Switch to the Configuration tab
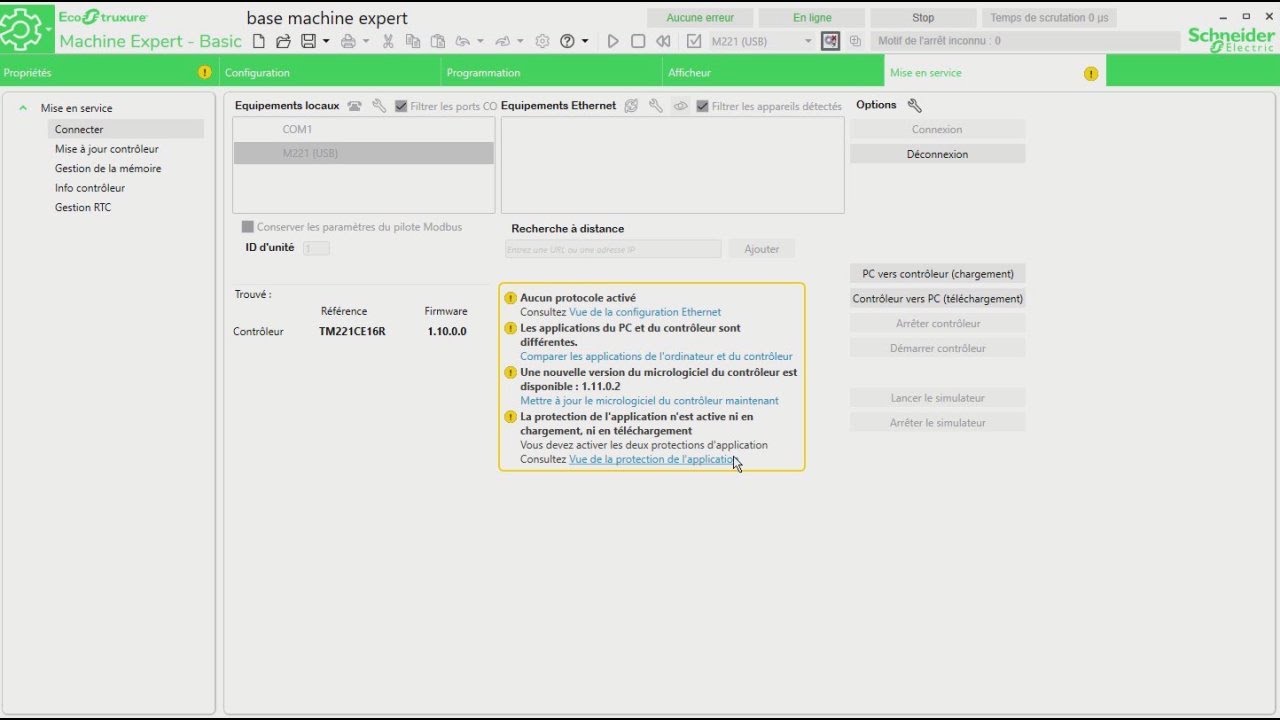Screen dimensions: 1280x720 pos(330,72)
